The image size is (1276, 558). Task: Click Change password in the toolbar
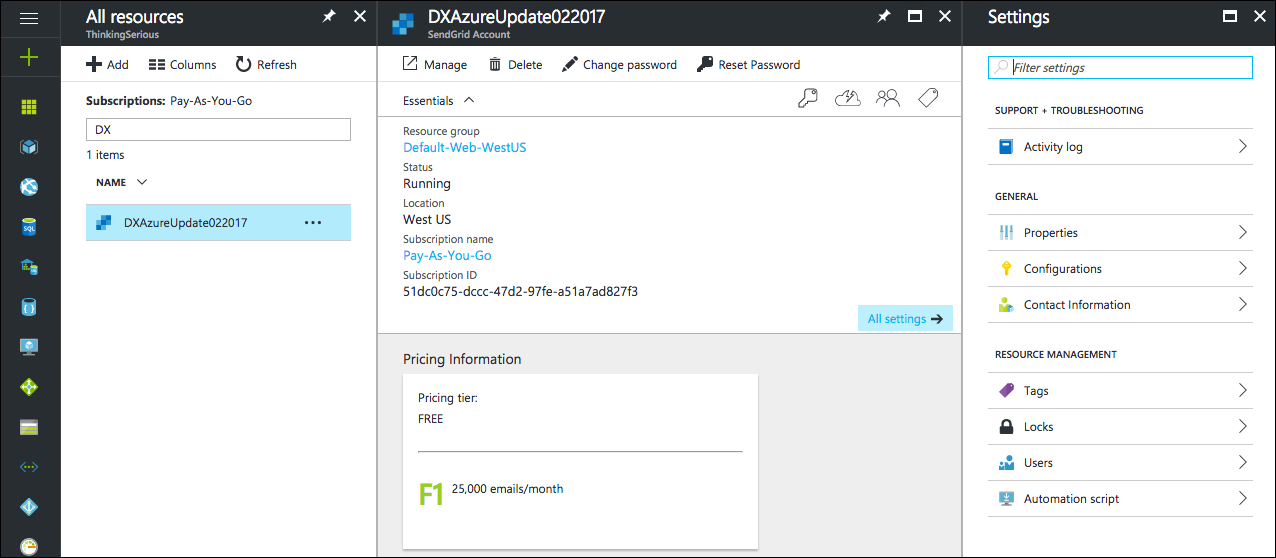619,65
